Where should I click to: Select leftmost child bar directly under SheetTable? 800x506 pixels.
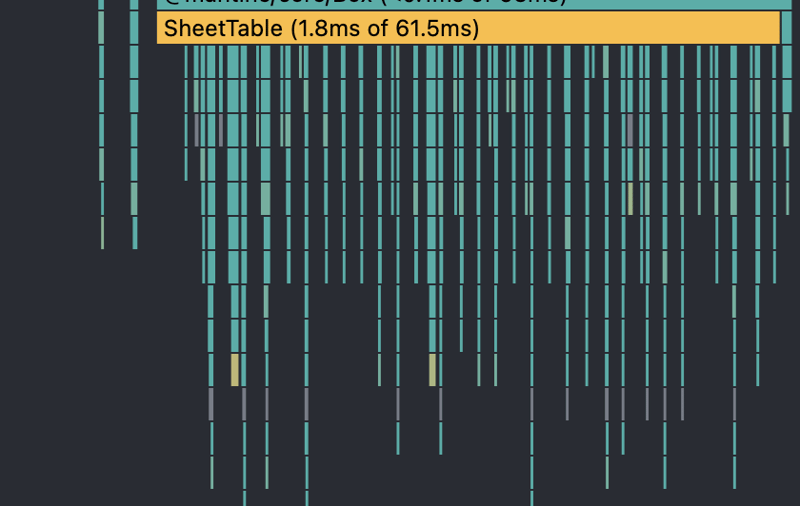click(186, 62)
